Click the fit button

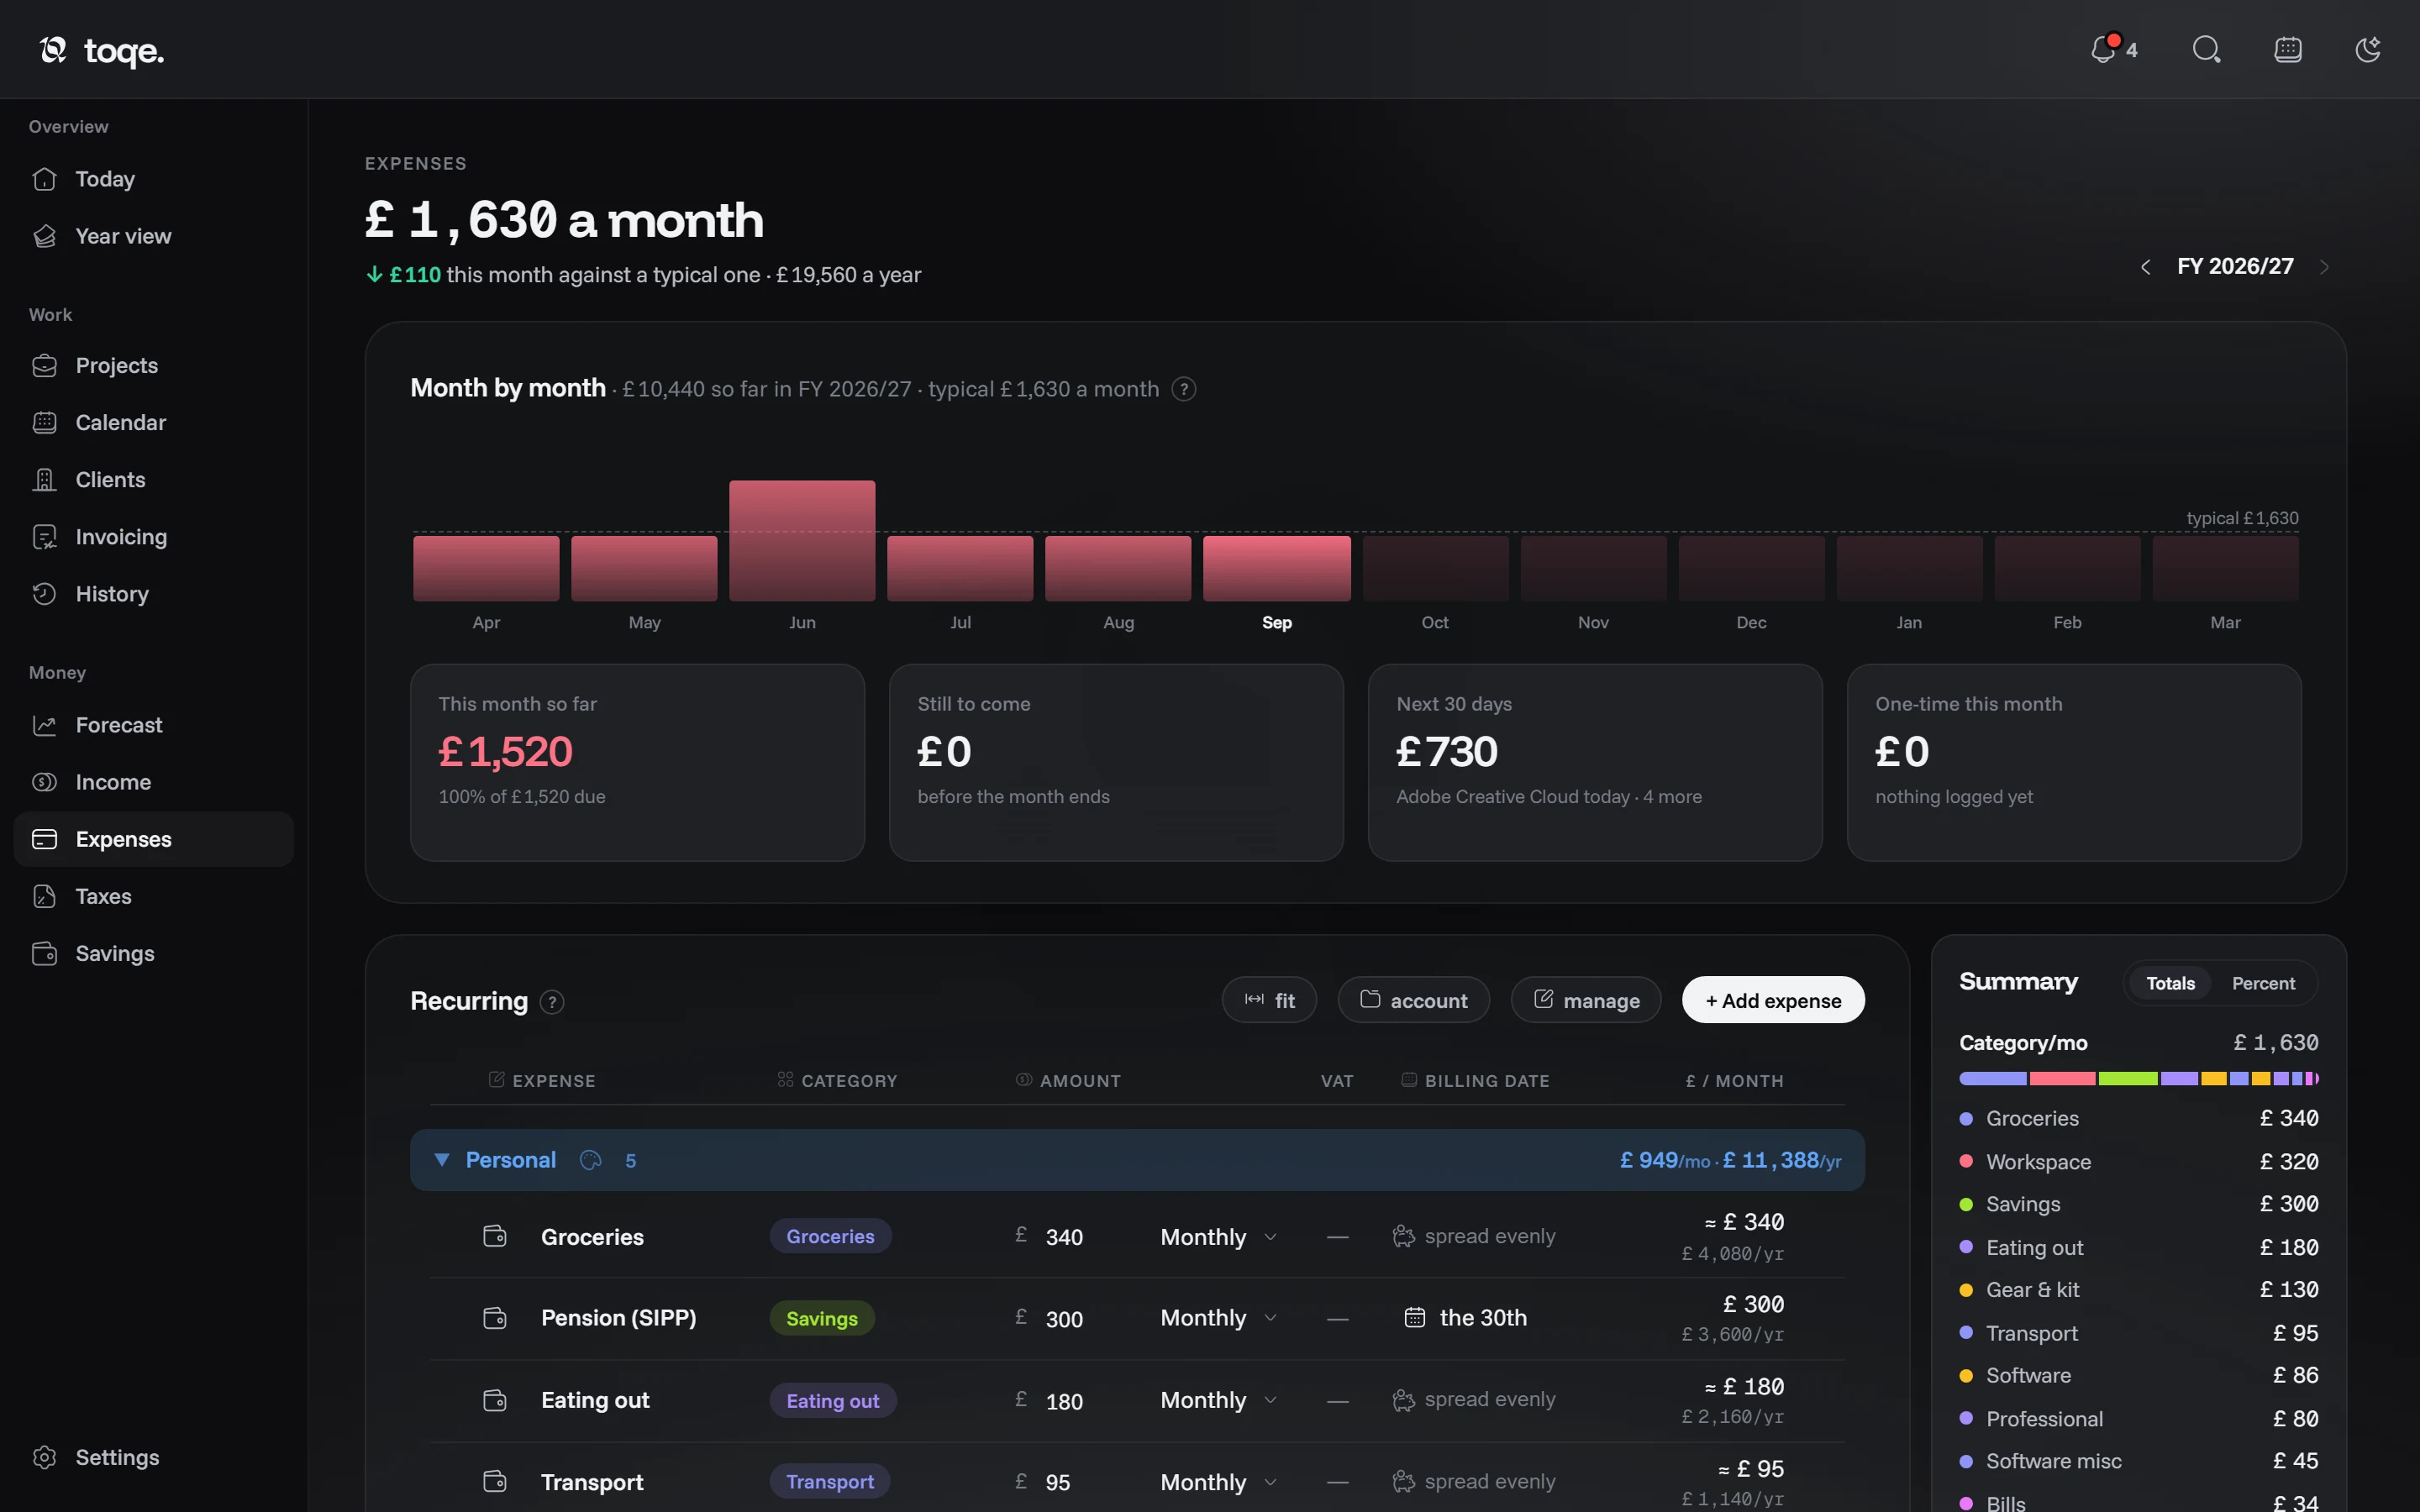coord(1269,1000)
